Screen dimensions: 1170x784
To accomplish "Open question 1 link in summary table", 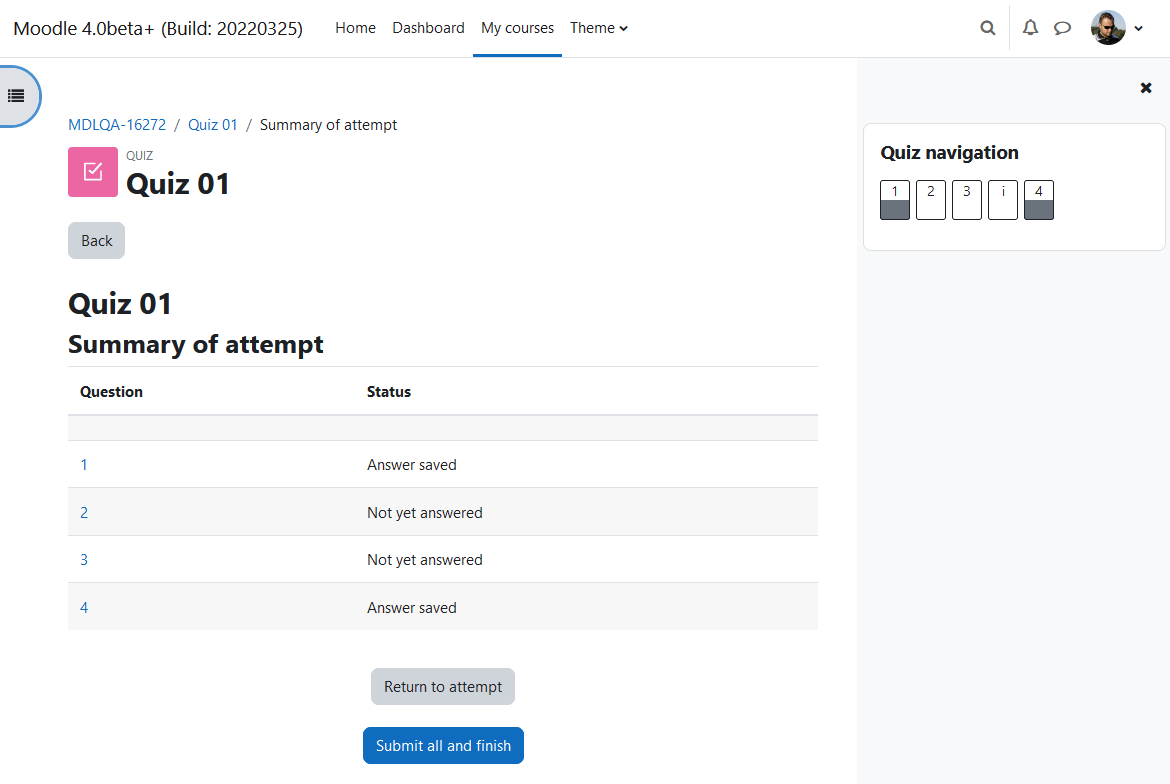I will click(x=84, y=465).
